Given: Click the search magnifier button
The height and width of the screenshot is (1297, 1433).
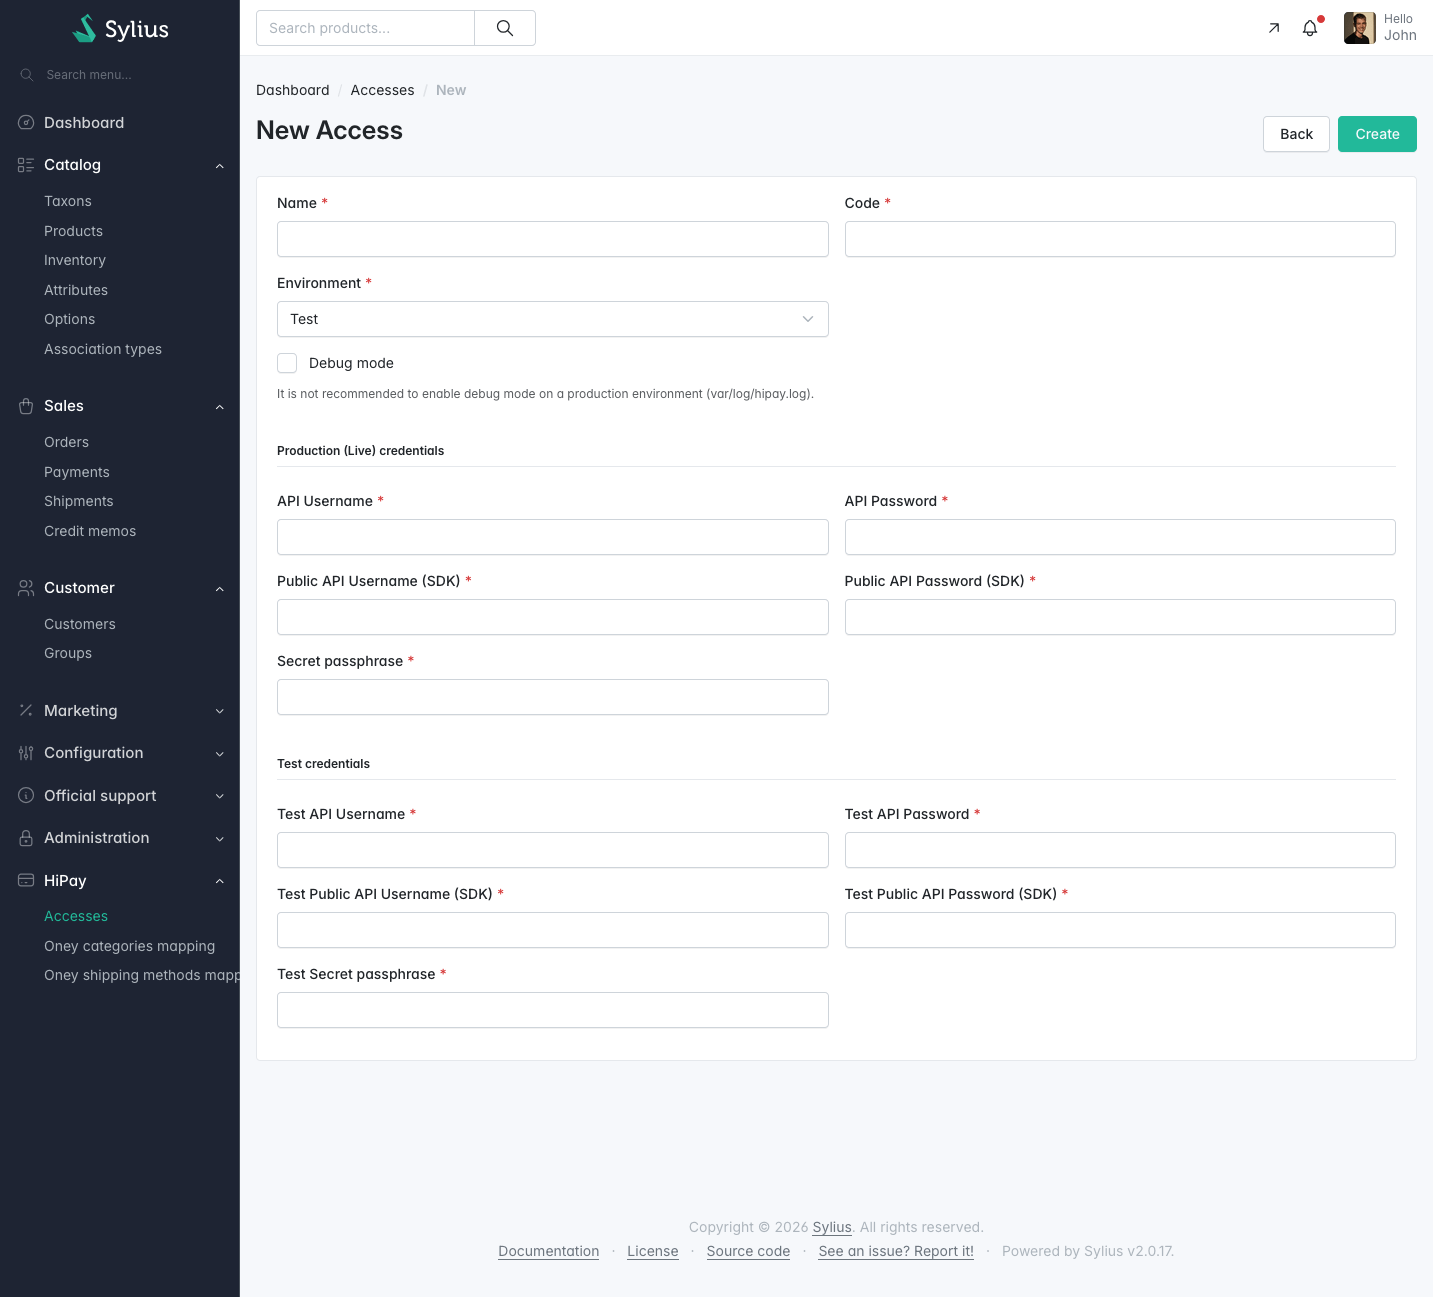Looking at the screenshot, I should click(505, 28).
